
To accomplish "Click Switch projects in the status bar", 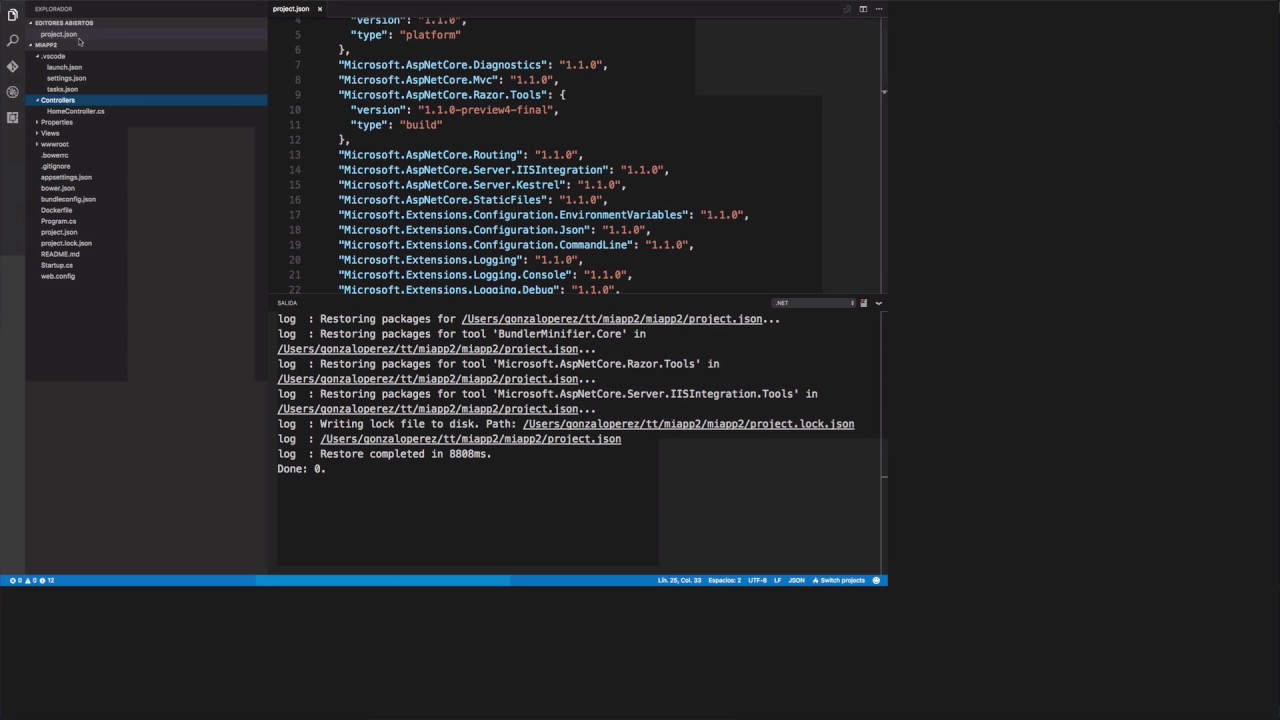I will point(839,580).
